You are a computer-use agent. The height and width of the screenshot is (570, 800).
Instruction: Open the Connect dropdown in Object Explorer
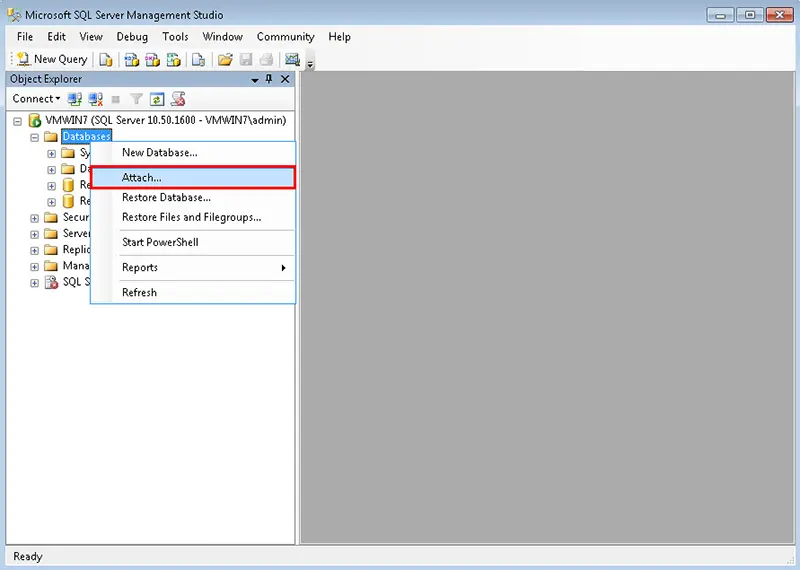click(x=36, y=98)
